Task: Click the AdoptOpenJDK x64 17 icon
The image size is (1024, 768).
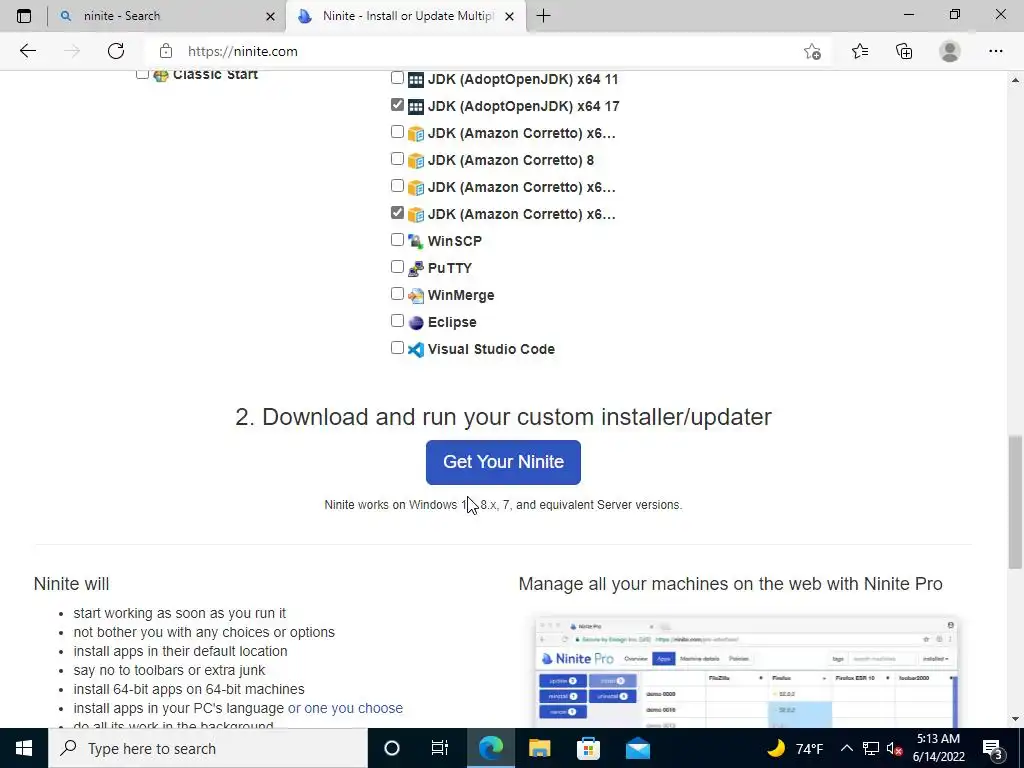Action: pos(416,106)
